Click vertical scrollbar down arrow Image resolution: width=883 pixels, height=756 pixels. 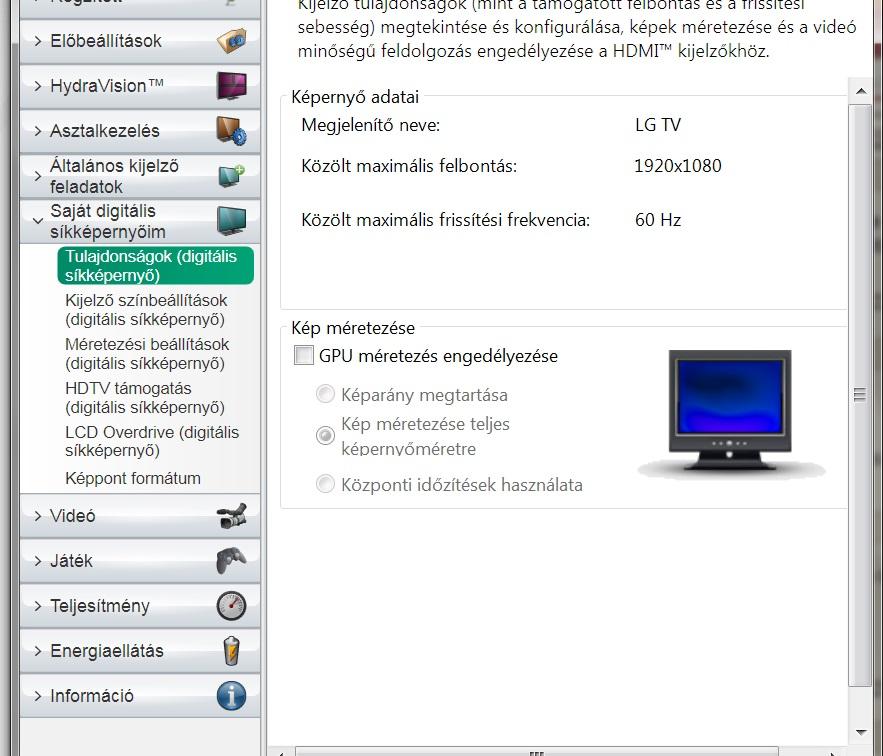tap(860, 732)
